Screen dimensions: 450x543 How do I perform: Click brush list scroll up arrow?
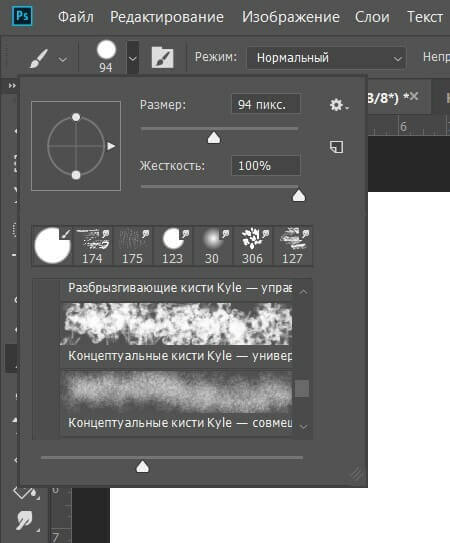click(303, 292)
